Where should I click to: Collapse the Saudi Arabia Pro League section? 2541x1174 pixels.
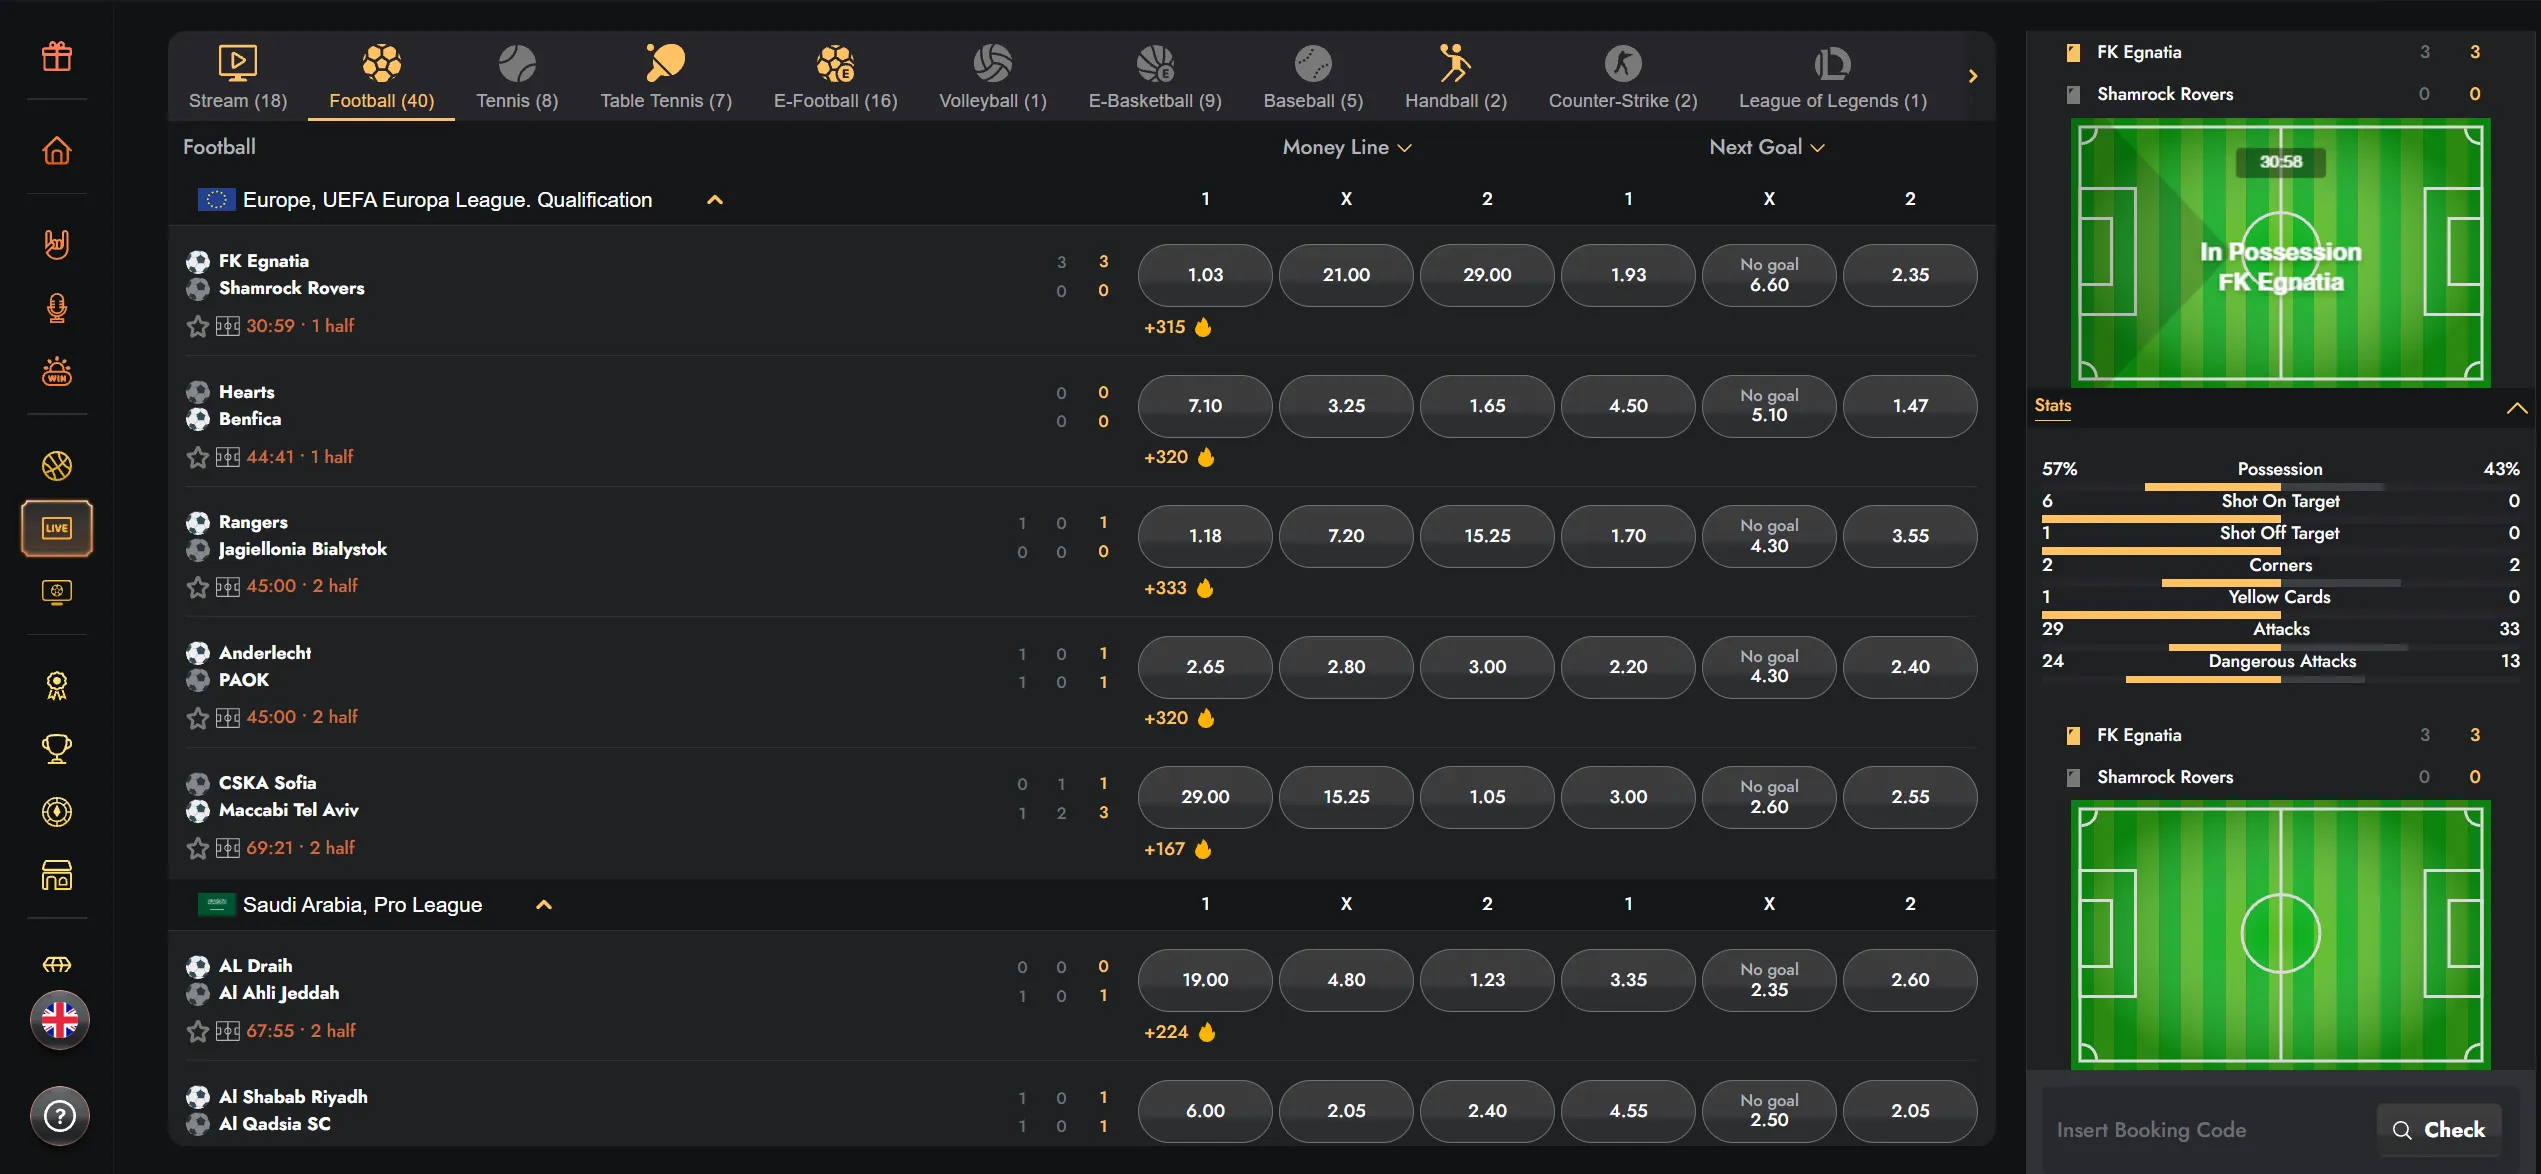[544, 905]
